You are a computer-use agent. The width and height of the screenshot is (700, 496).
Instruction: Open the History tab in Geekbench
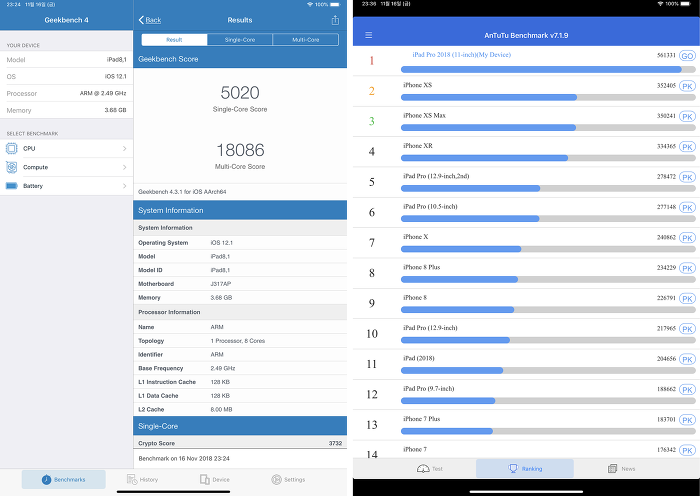click(x=142, y=479)
